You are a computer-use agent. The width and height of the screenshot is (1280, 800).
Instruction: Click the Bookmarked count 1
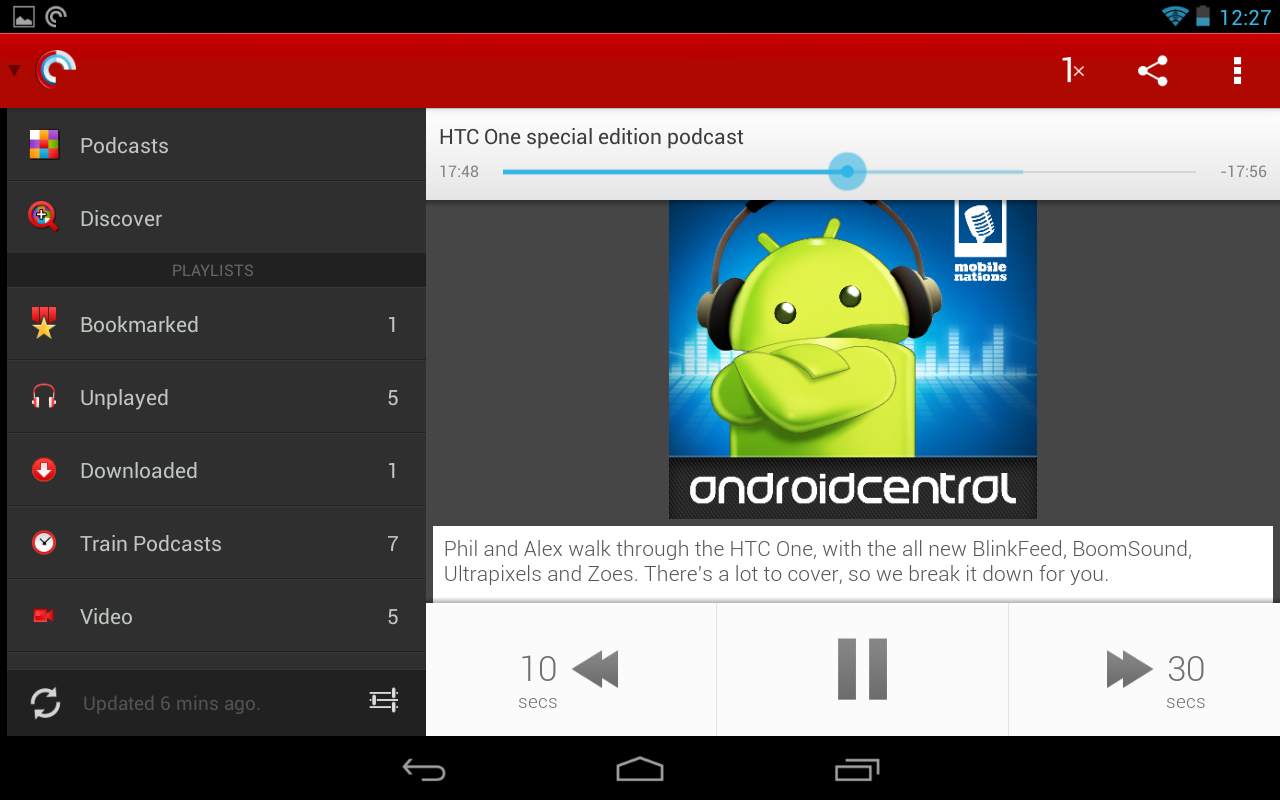[393, 325]
